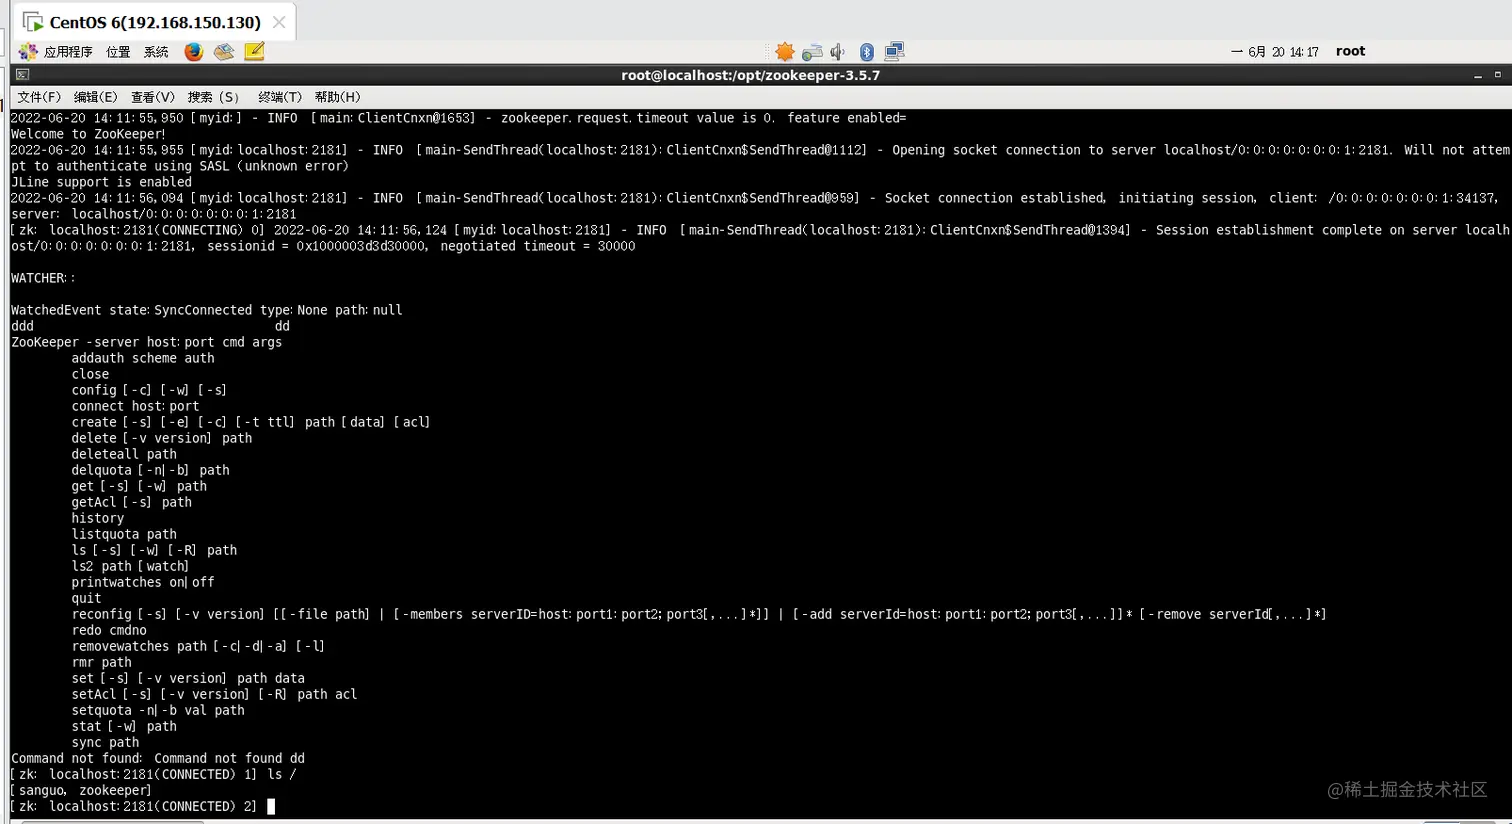
Task: Click the 'Command not found' error line
Action: tap(158, 758)
